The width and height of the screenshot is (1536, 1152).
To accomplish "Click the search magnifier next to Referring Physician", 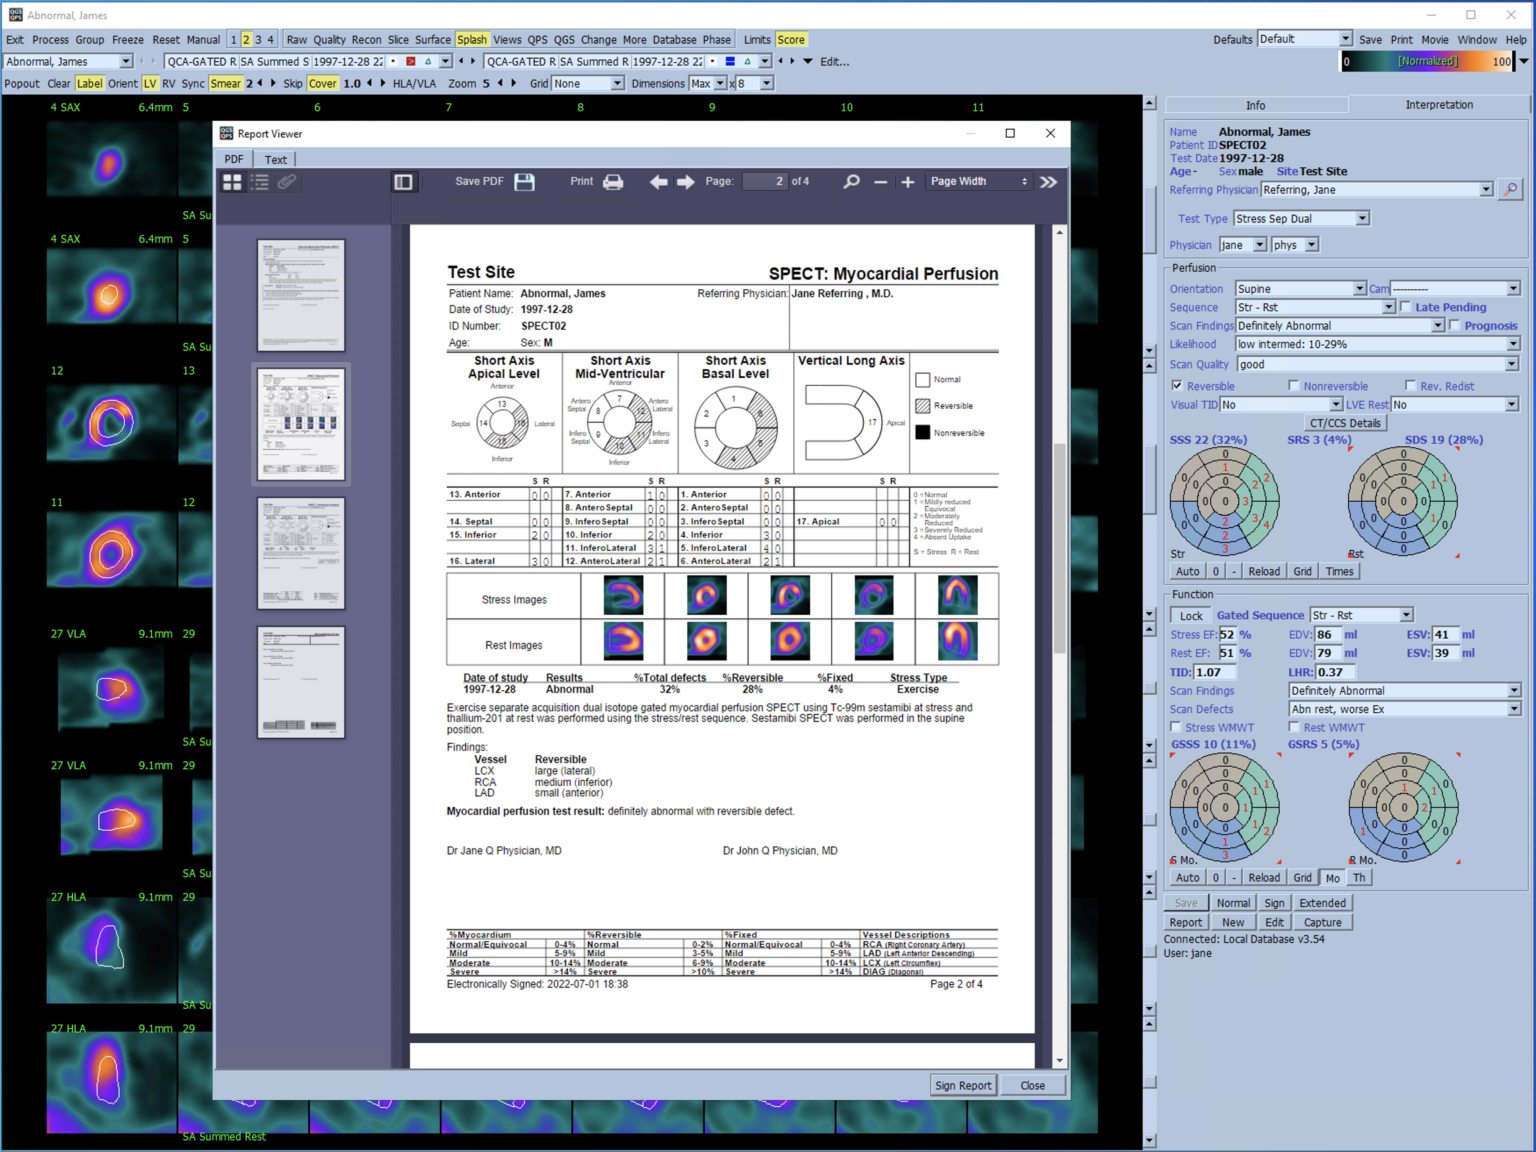I will point(1511,189).
